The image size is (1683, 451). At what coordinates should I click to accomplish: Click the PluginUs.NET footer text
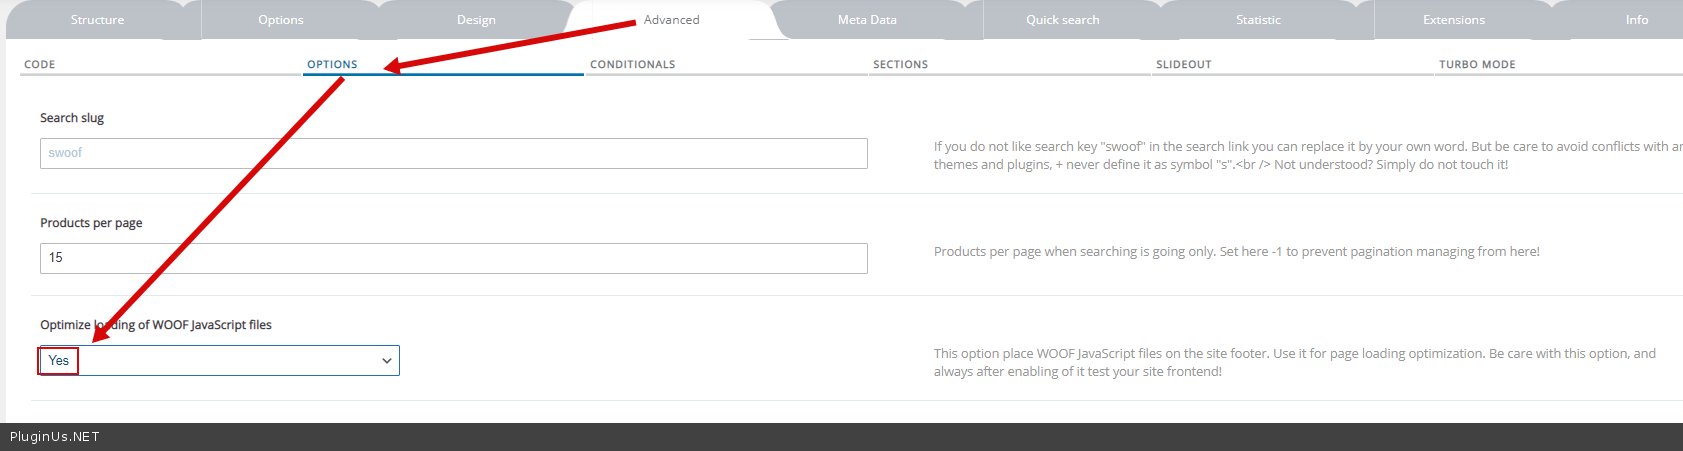click(55, 437)
